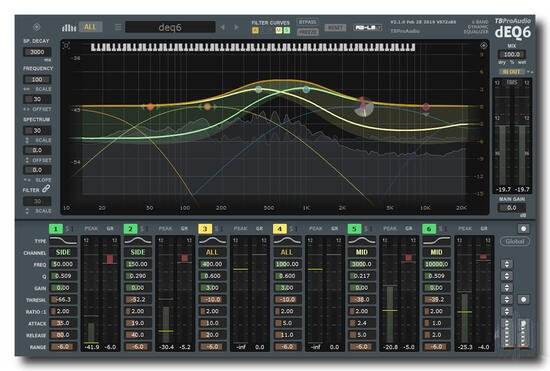Toggle the FREEZE button
550x371 pixels.
[307, 32]
